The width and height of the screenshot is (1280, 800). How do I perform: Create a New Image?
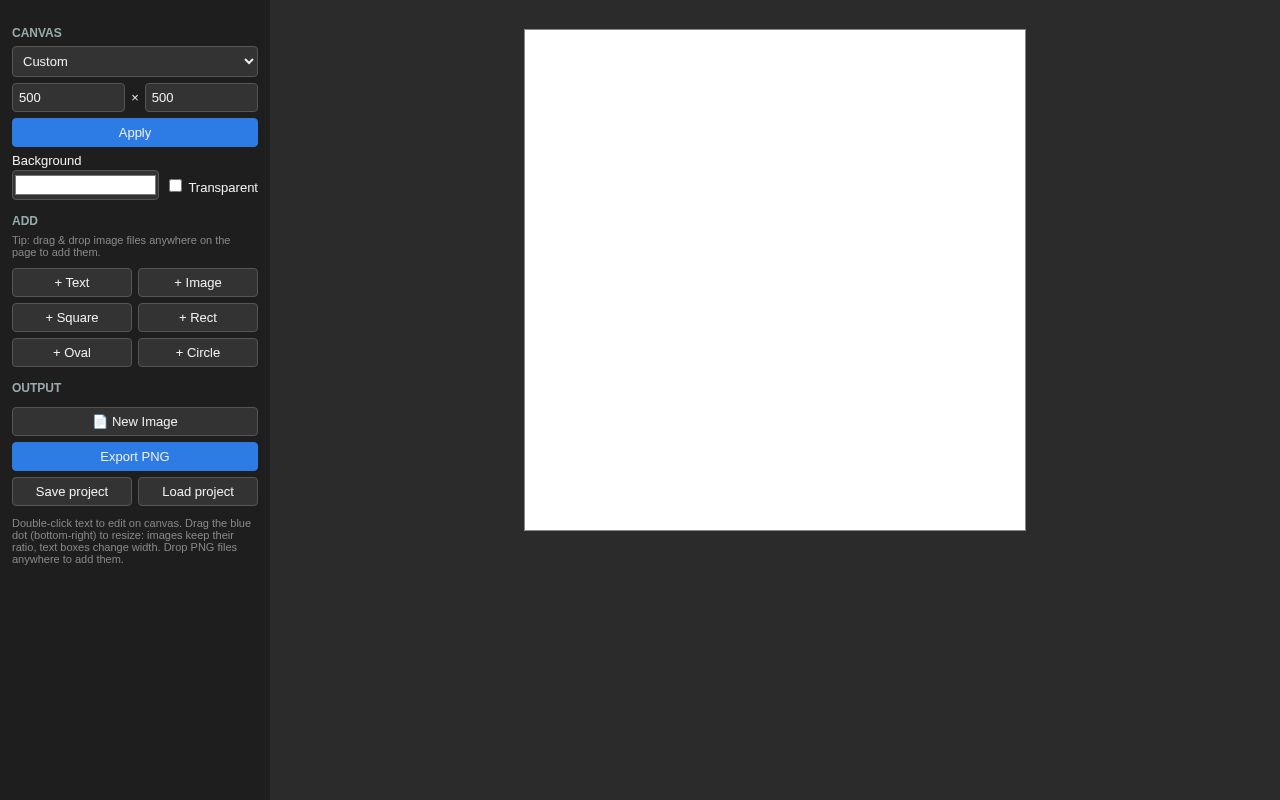[135, 421]
